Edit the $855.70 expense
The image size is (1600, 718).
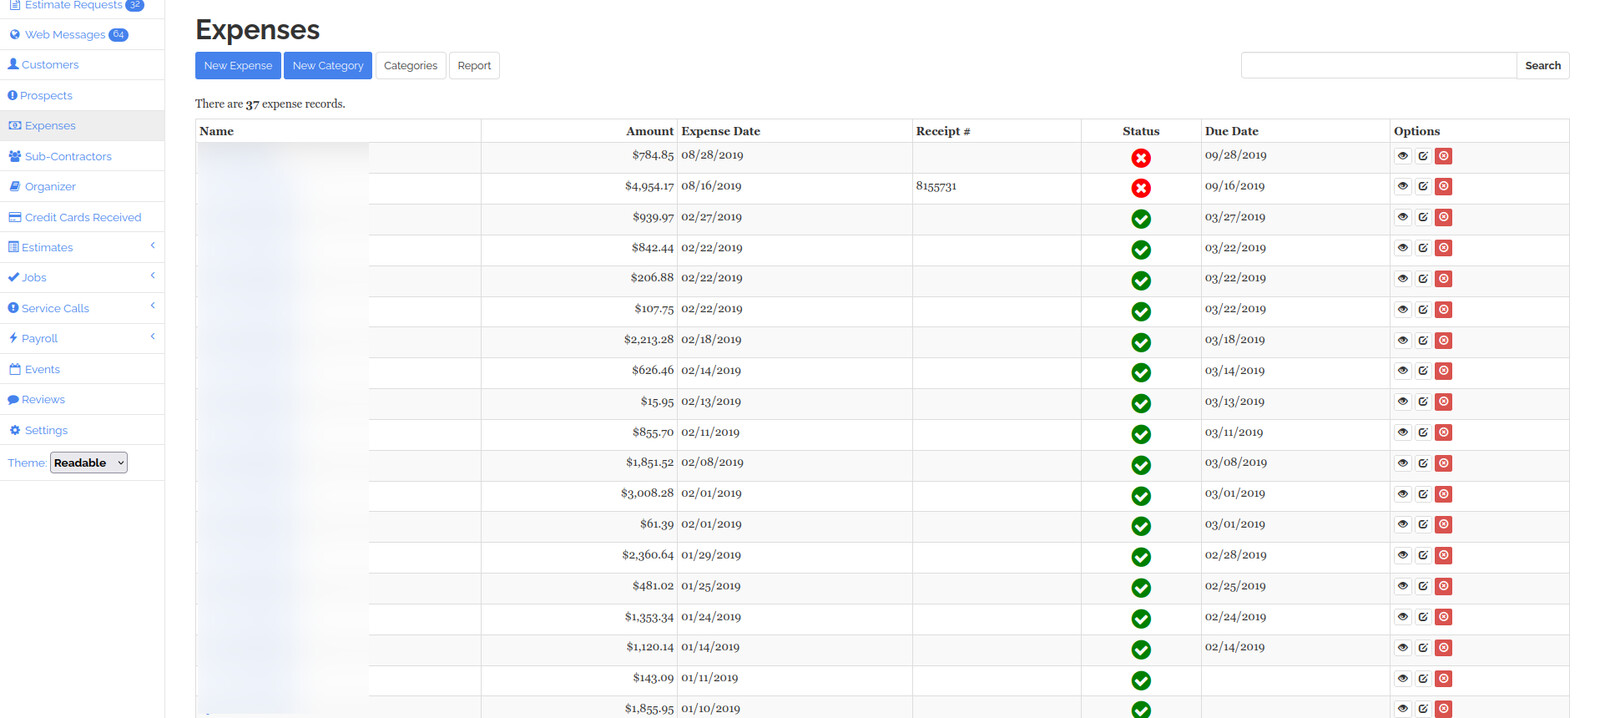pos(1423,433)
